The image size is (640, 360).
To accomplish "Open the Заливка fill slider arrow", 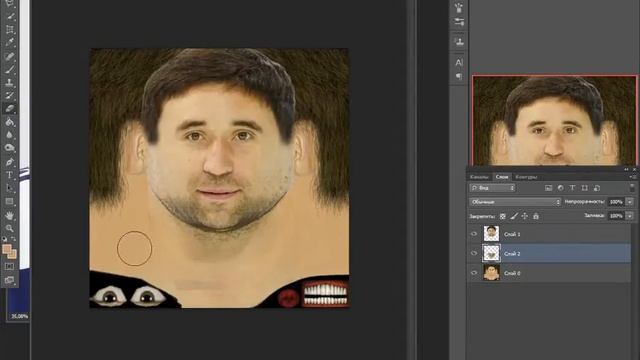I will (x=630, y=216).
